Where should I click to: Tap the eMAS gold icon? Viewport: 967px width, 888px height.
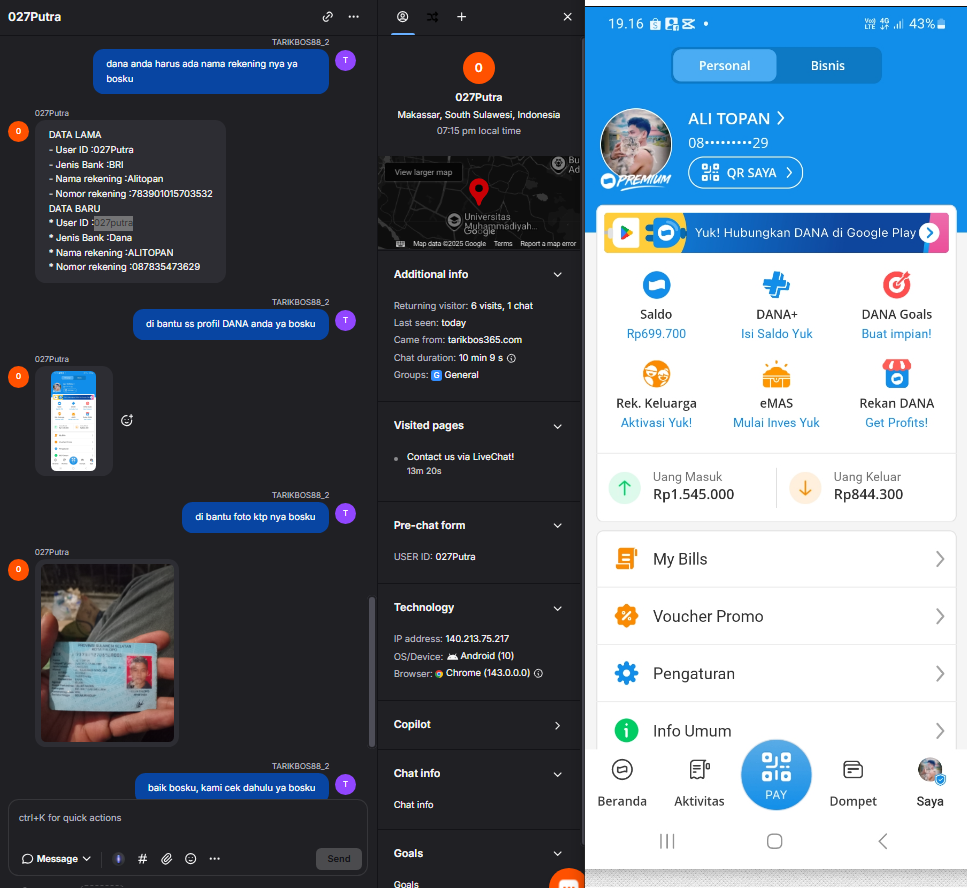point(776,374)
